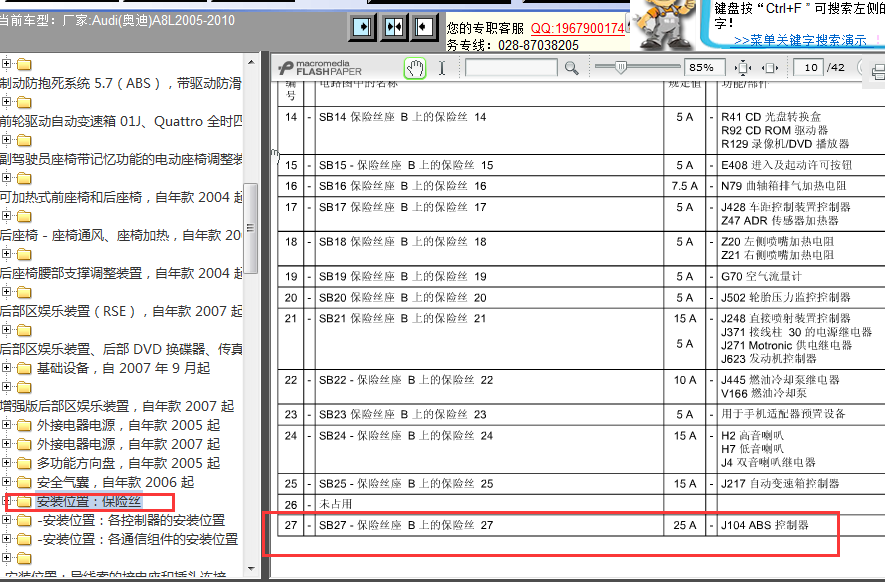
Task: Open 后座椅 - 座椅通风、座椅加热 item
Action: [x=121, y=235]
